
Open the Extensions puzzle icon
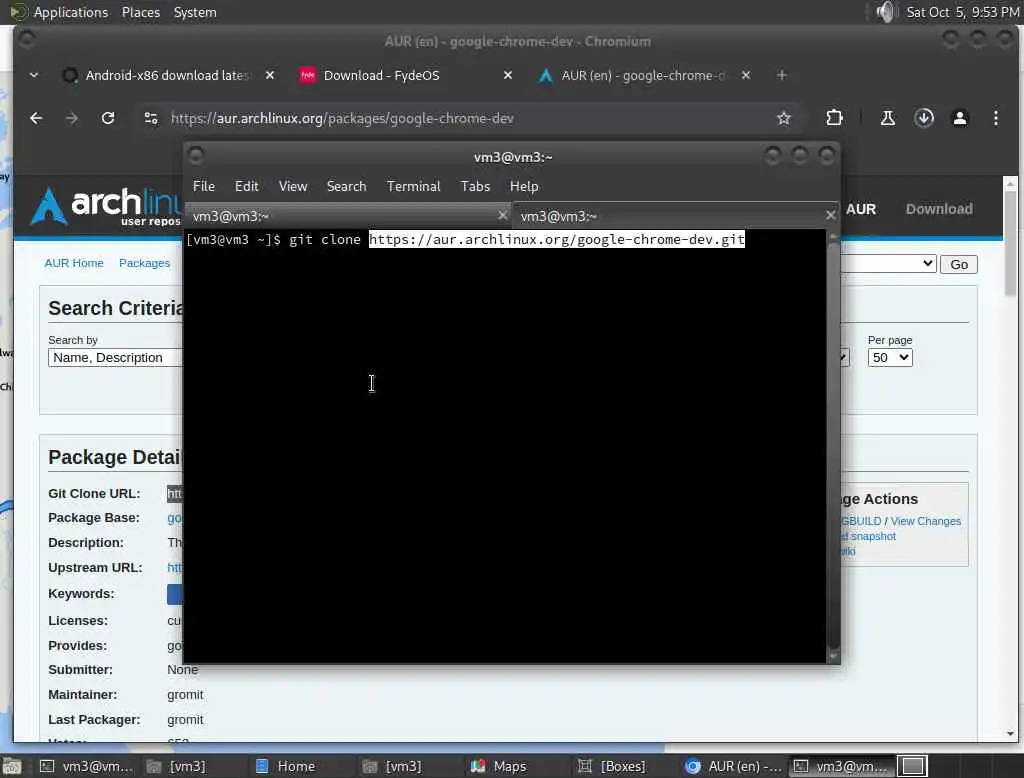(x=834, y=118)
